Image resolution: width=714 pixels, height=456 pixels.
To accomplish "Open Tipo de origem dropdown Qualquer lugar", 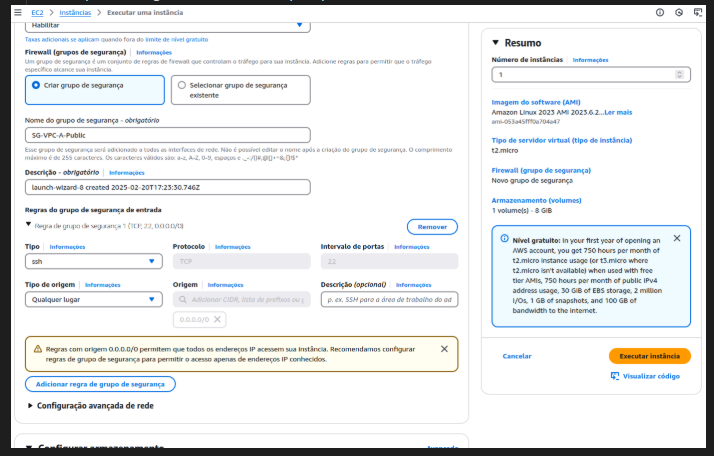I will coord(93,298).
